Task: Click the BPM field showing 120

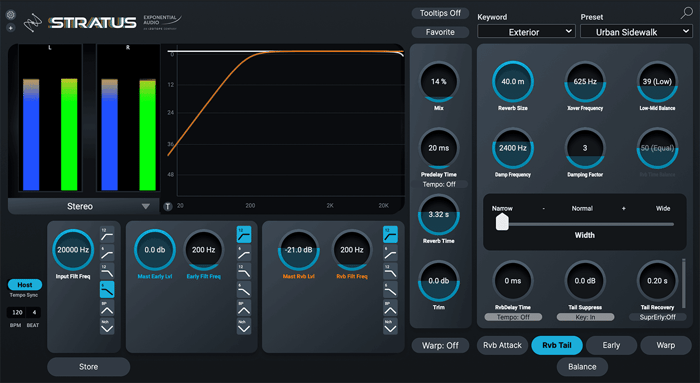Action: [x=17, y=312]
